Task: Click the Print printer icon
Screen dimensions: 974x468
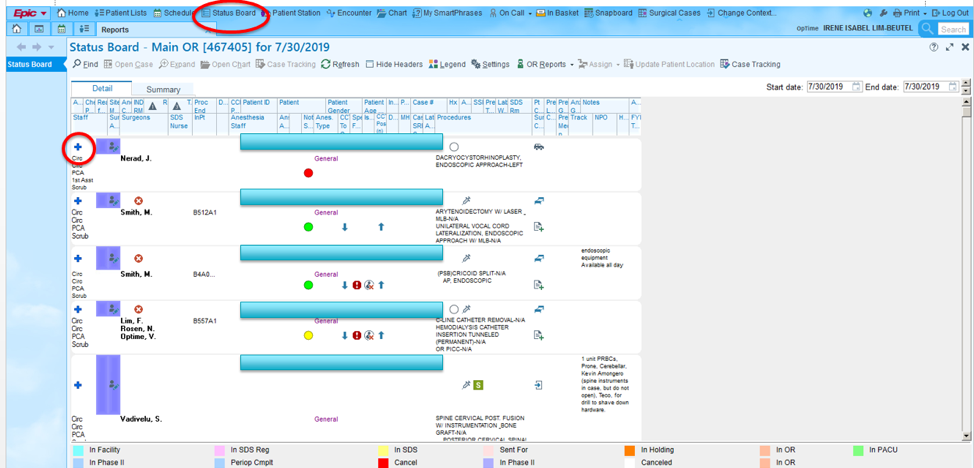Action: (x=897, y=13)
